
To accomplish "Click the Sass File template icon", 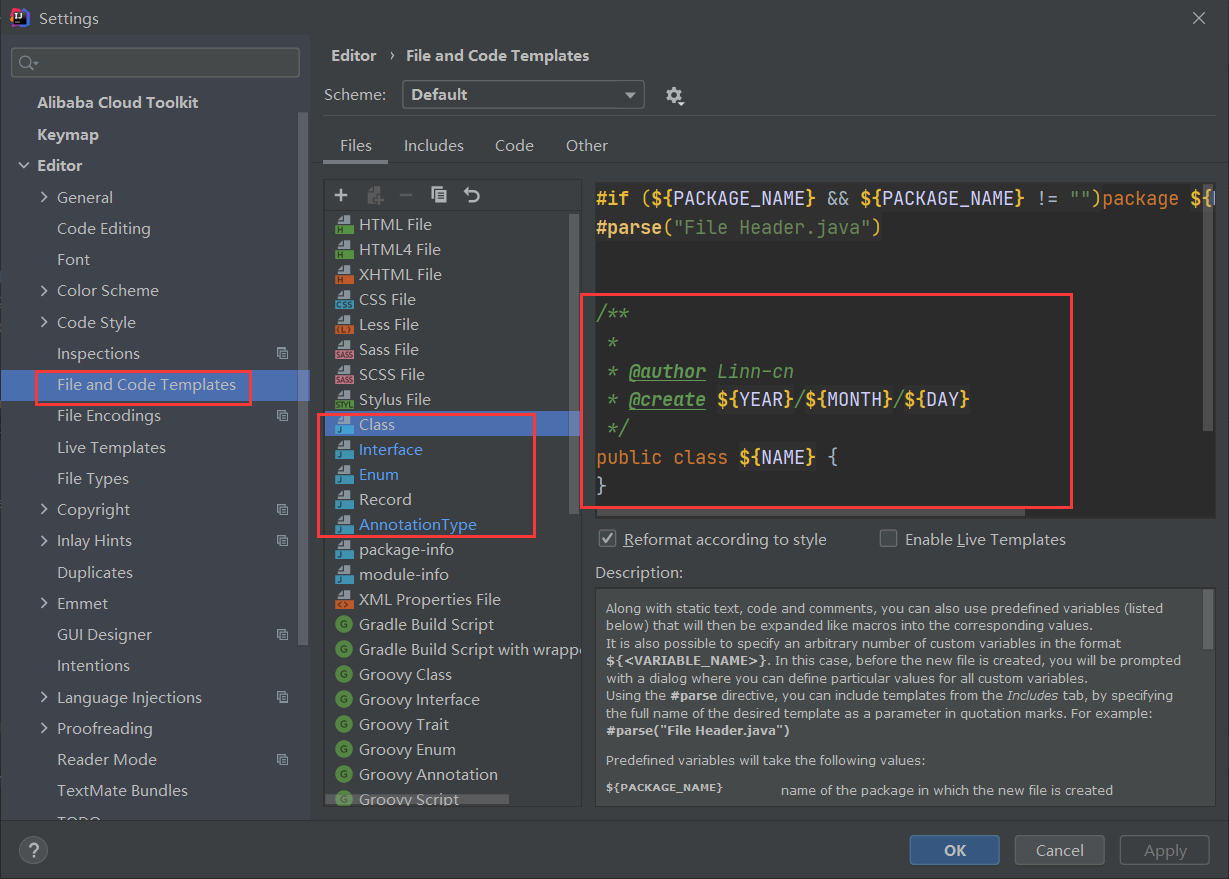I will pos(343,350).
